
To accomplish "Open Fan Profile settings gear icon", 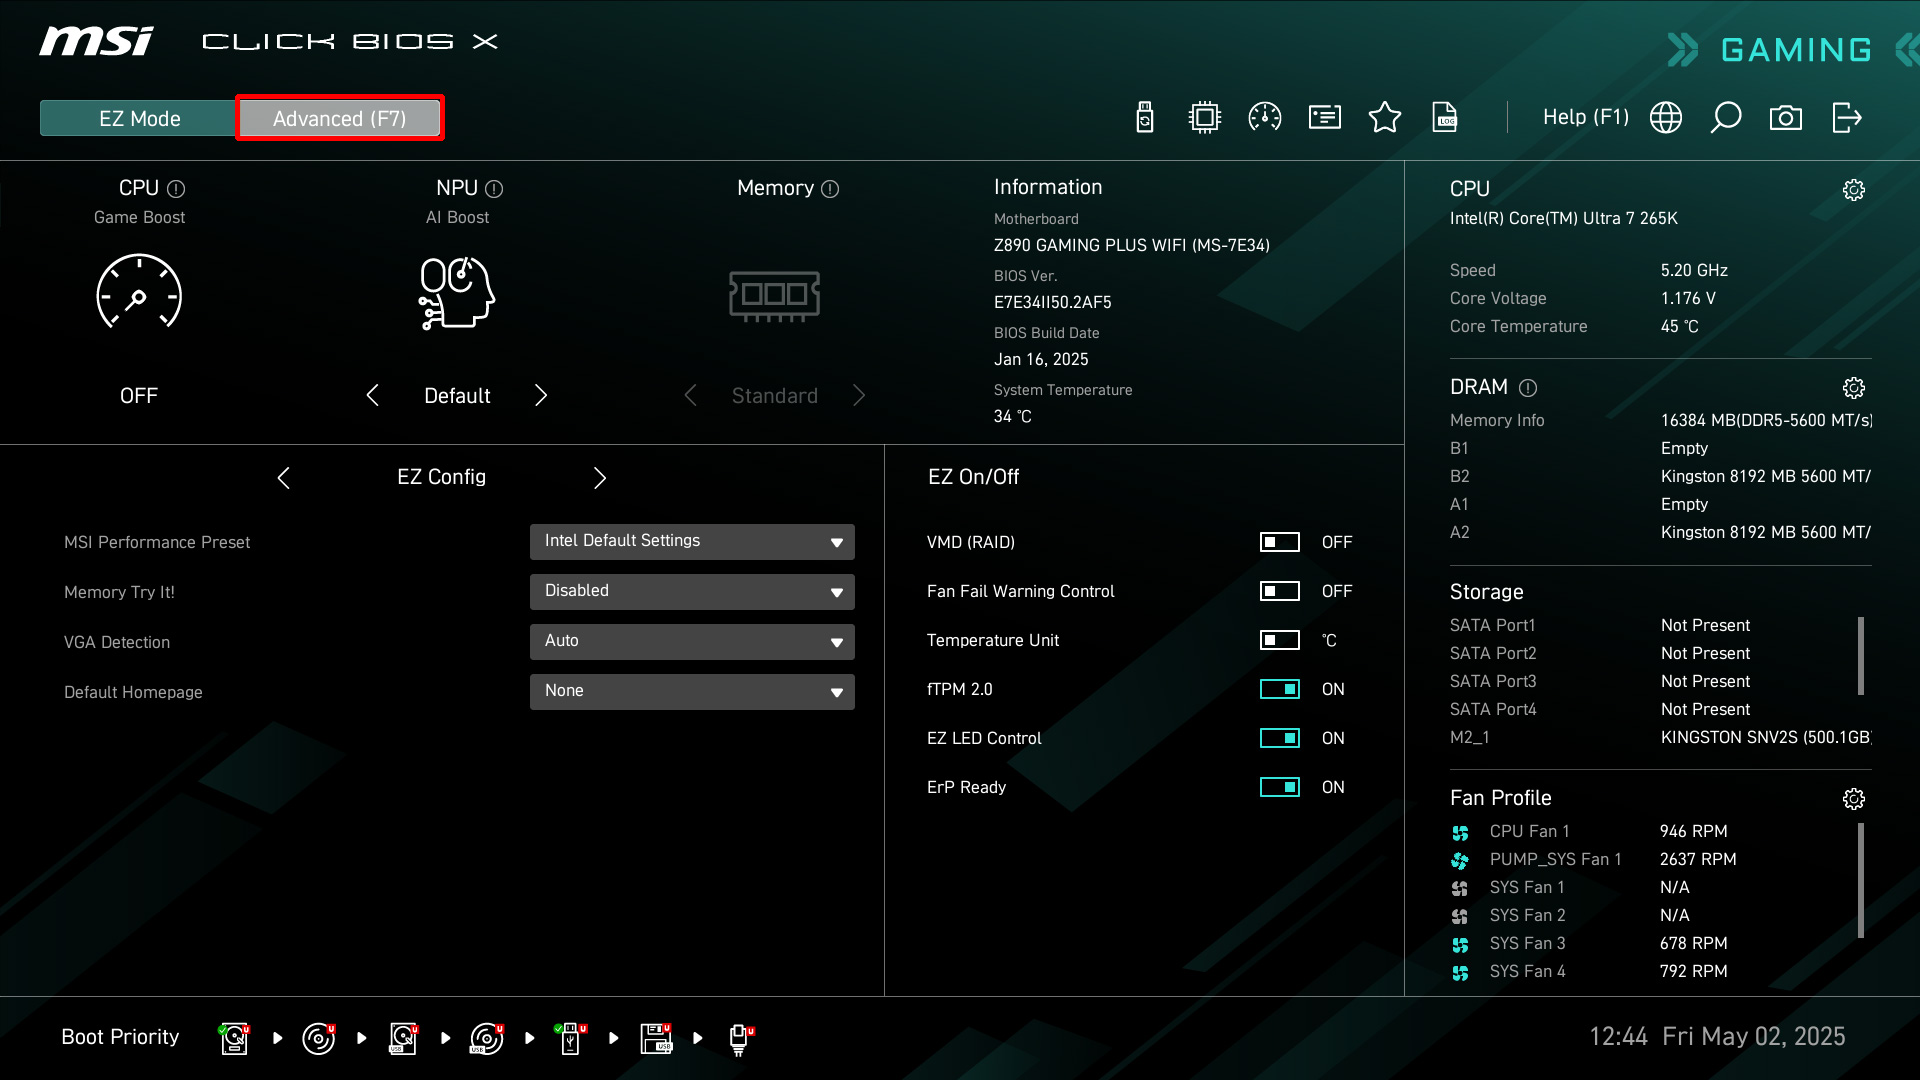I will pos(1854,799).
